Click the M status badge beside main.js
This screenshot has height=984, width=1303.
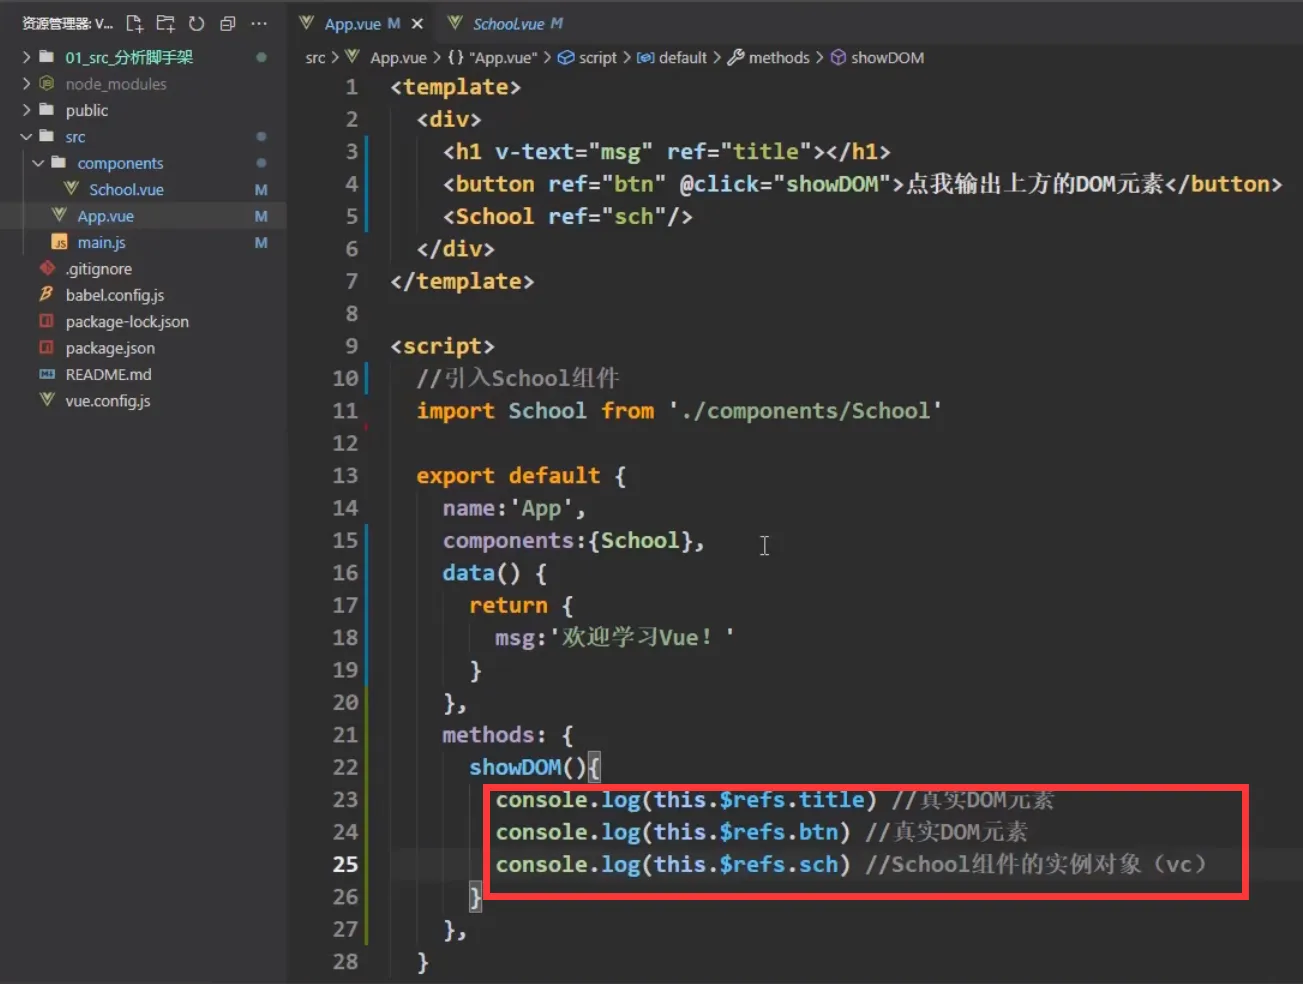(261, 242)
